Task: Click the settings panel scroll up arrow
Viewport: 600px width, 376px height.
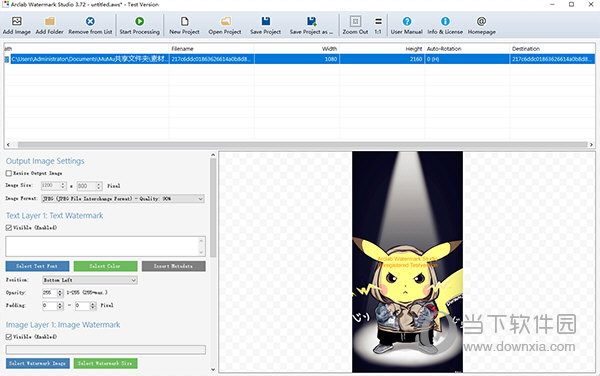Action: pos(213,155)
